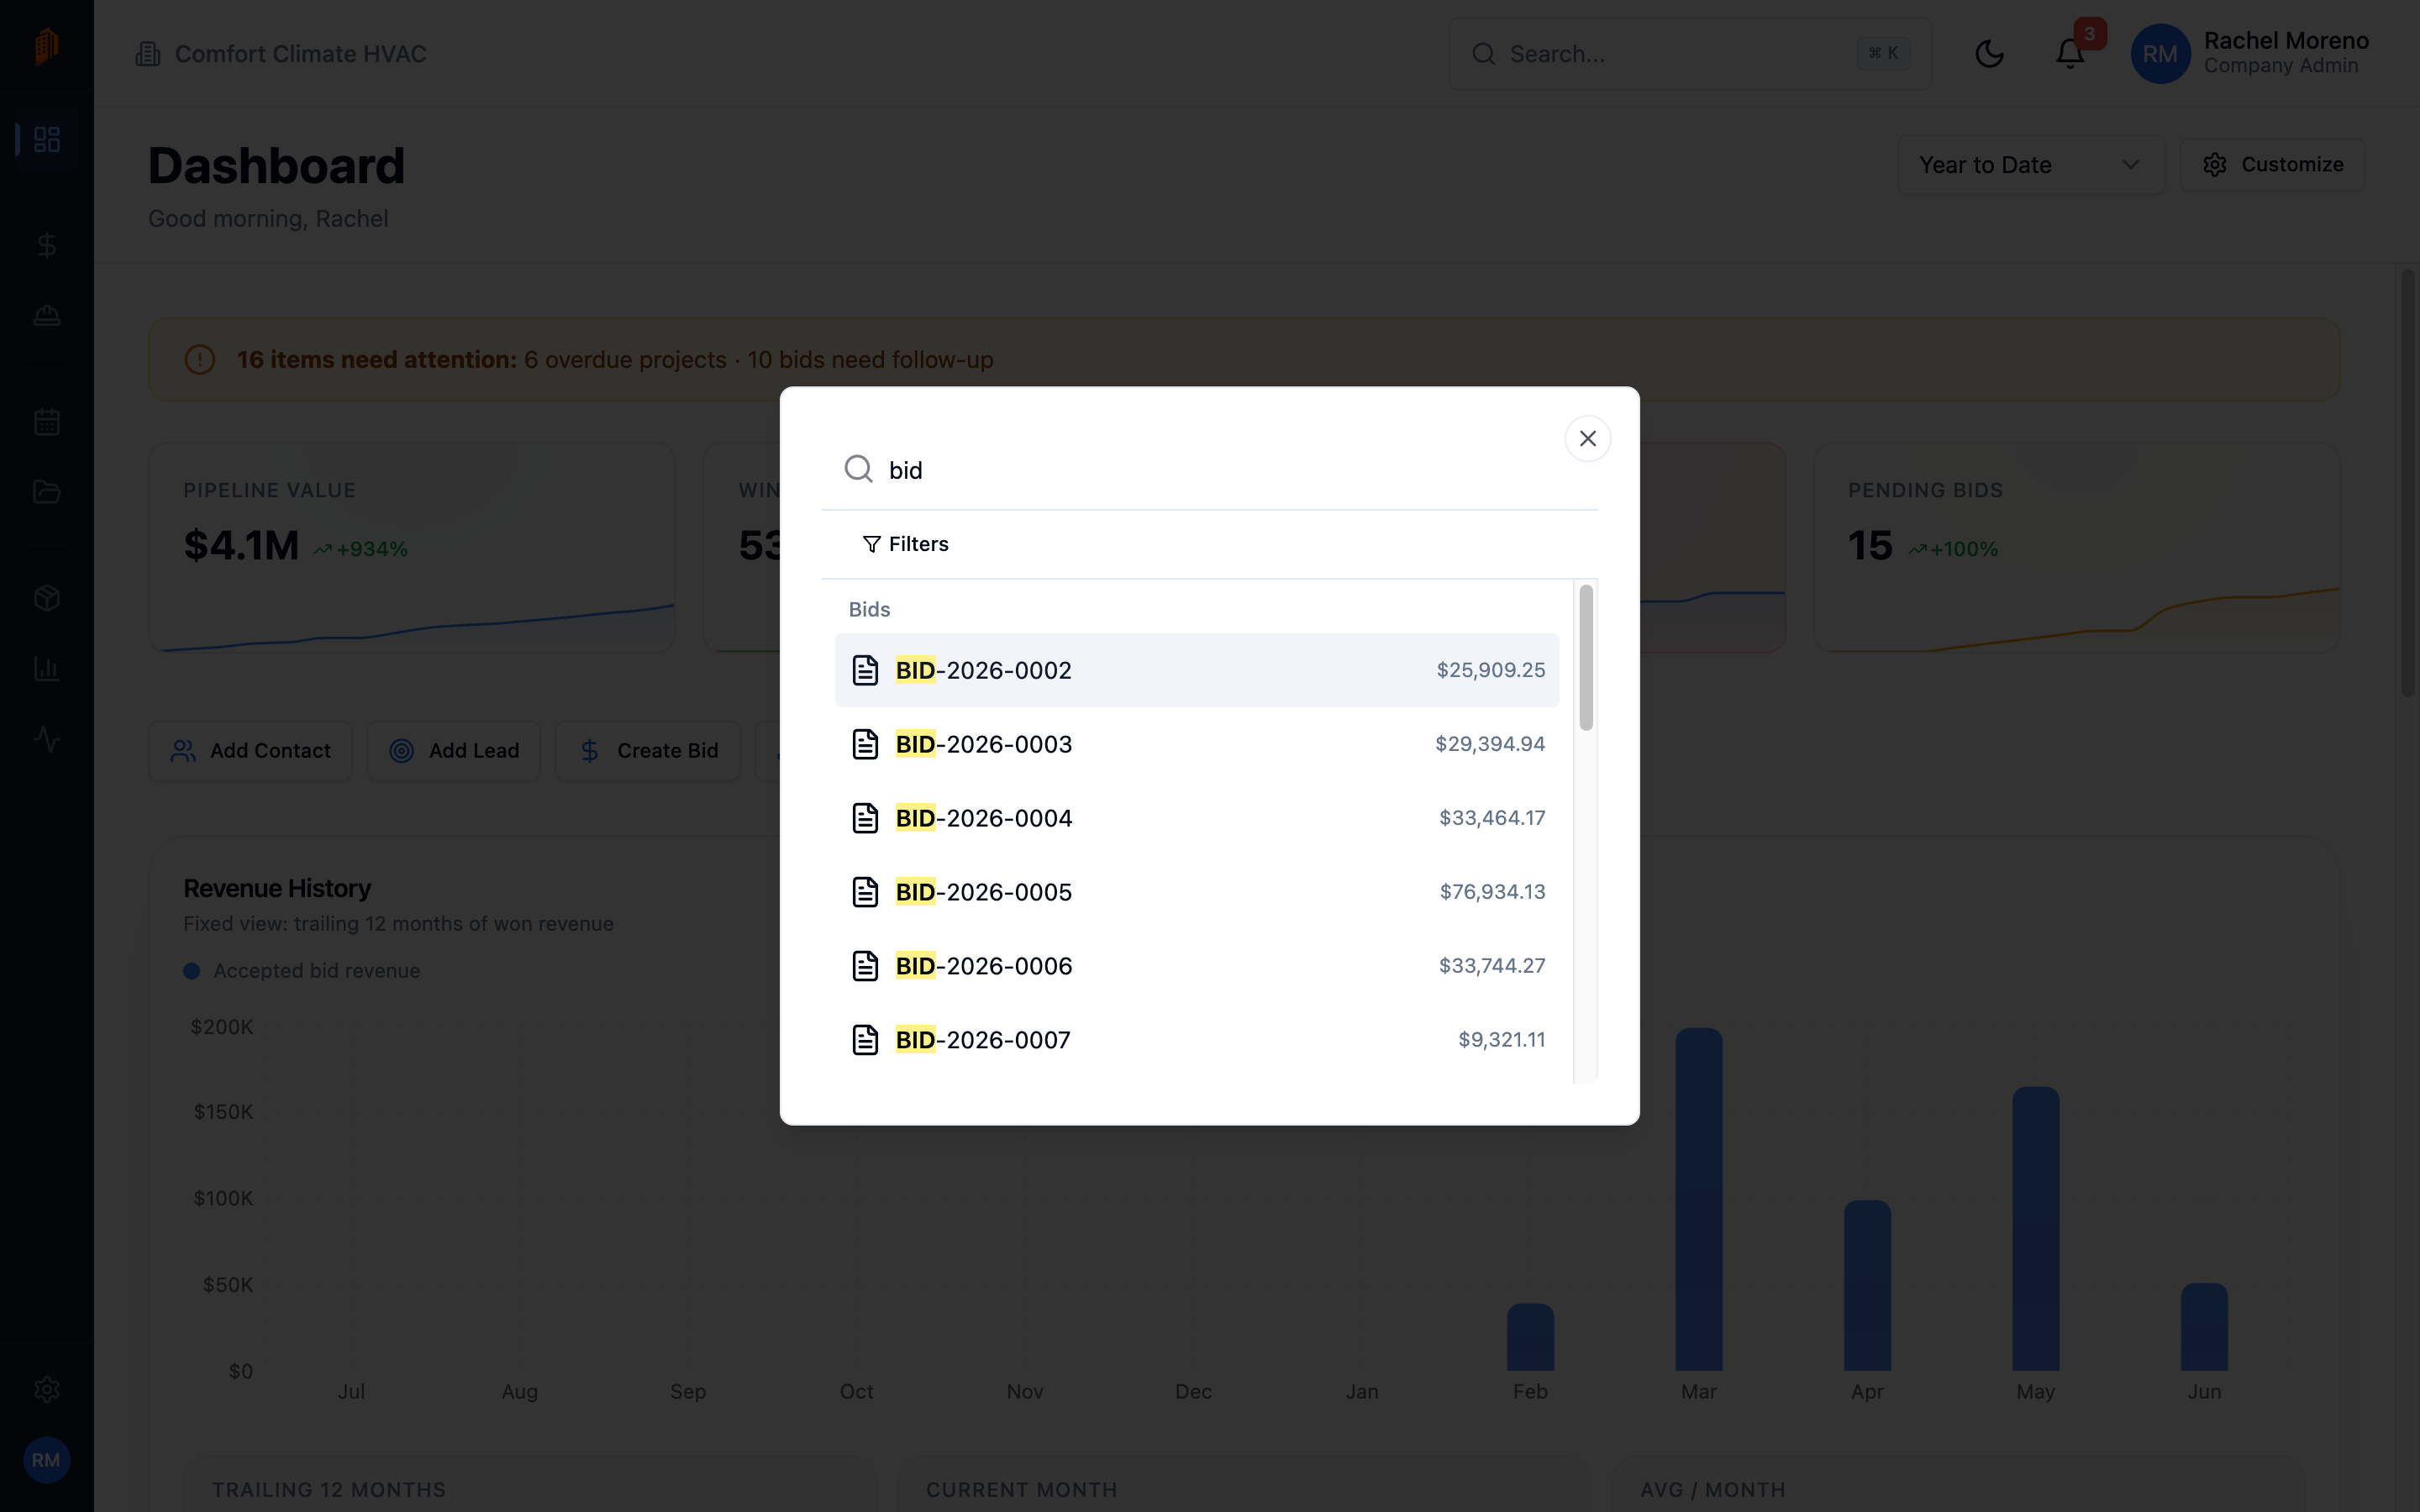Open the Filters option in search
The image size is (2420, 1512).
coord(905,544)
